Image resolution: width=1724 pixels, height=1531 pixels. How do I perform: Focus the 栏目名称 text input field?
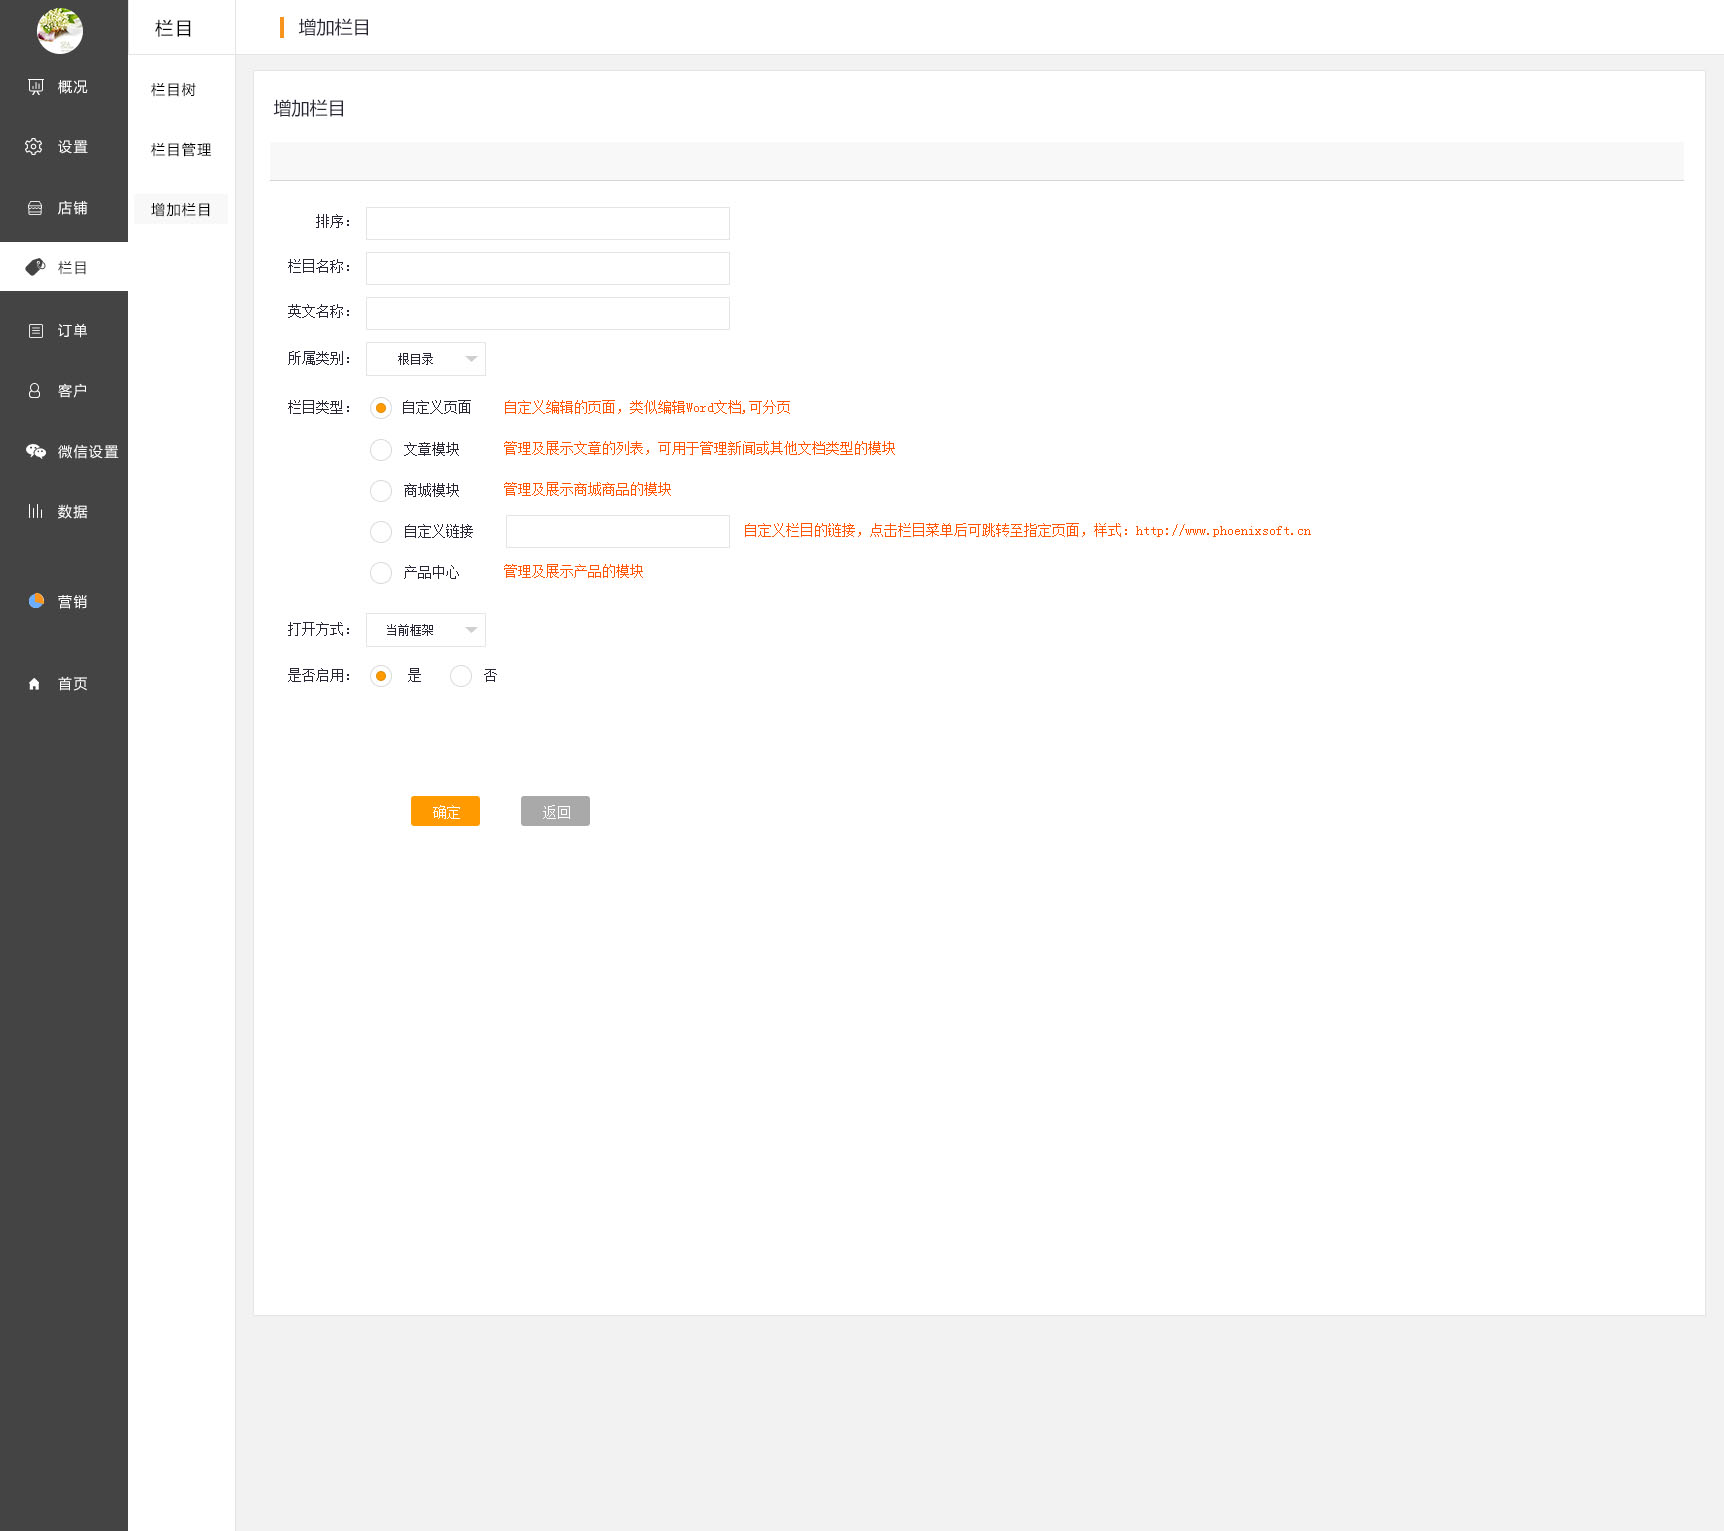547,268
